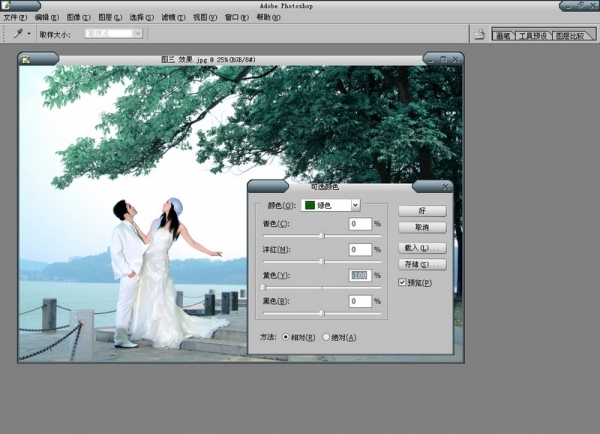This screenshot has height=434, width=600.
Task: Open the 选择(S) menu
Action: pyautogui.click(x=142, y=17)
